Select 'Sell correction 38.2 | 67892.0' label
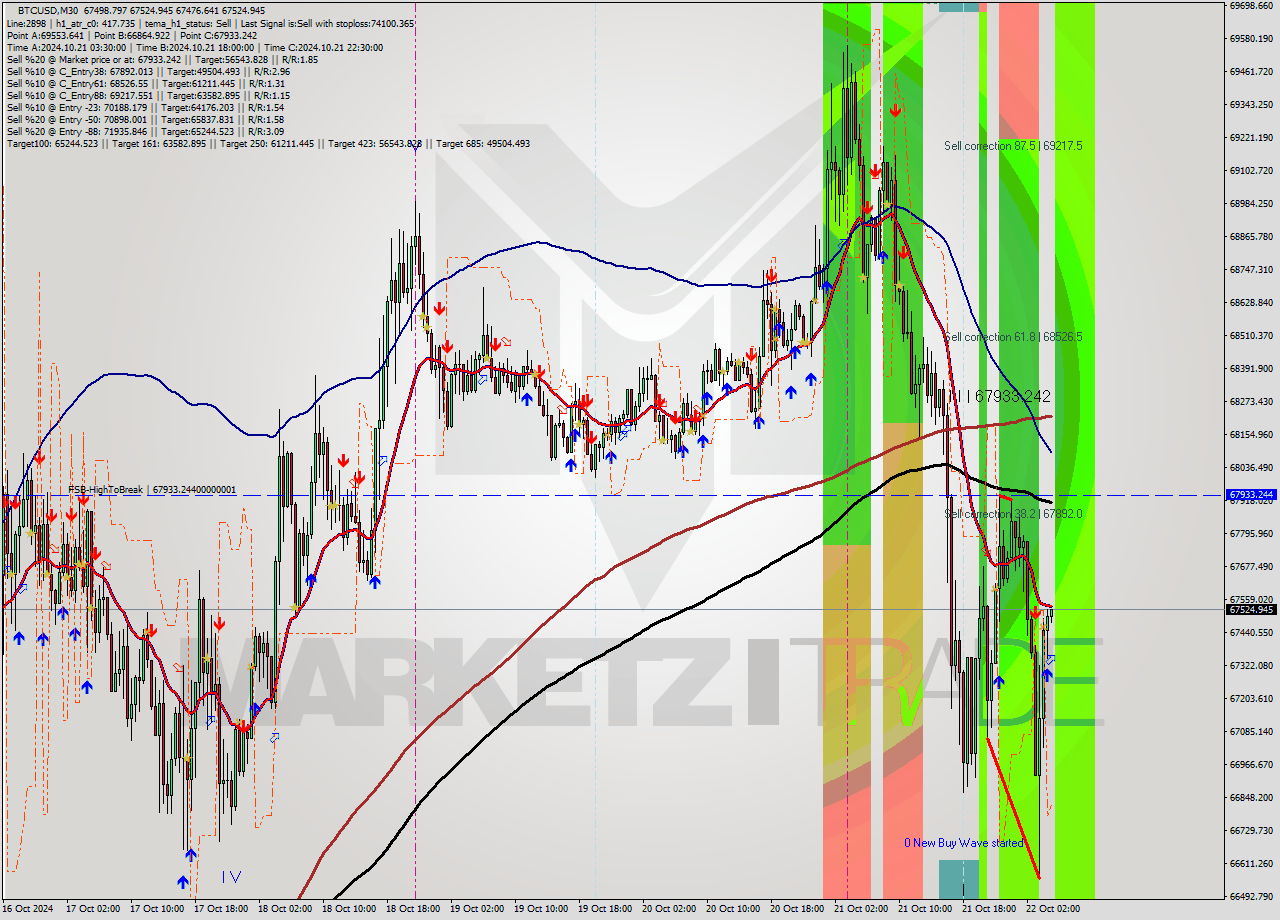This screenshot has width=1280, height=920. click(1013, 514)
